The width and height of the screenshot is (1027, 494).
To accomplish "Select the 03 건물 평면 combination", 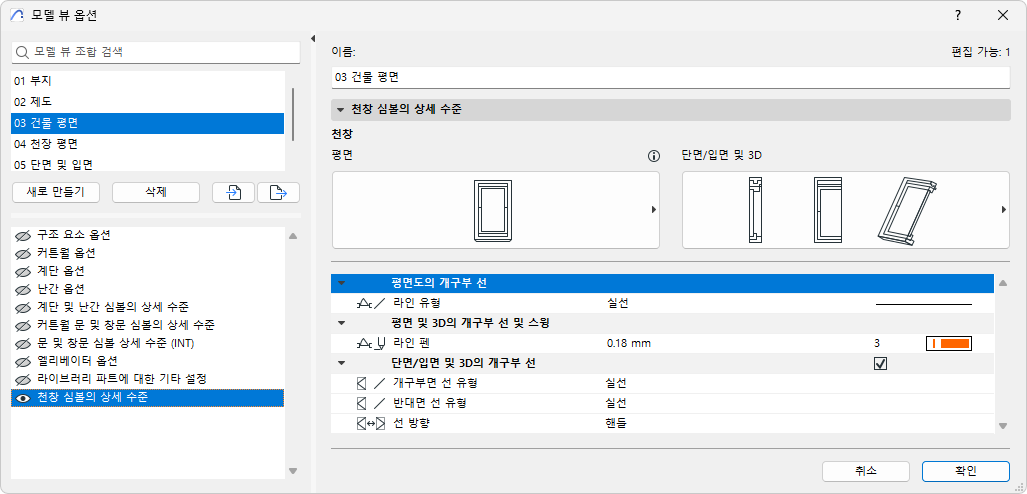I will pyautogui.click(x=147, y=123).
